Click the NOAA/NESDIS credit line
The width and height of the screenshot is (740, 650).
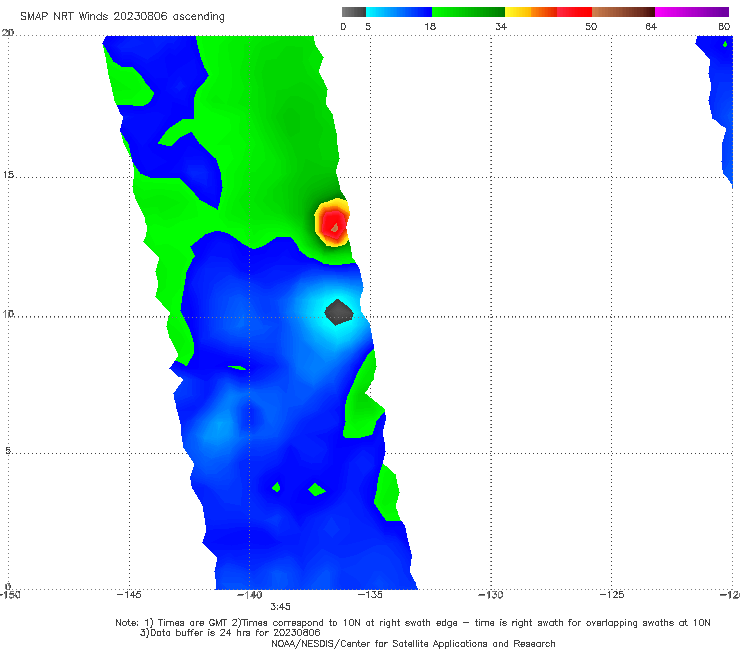(x=413, y=643)
